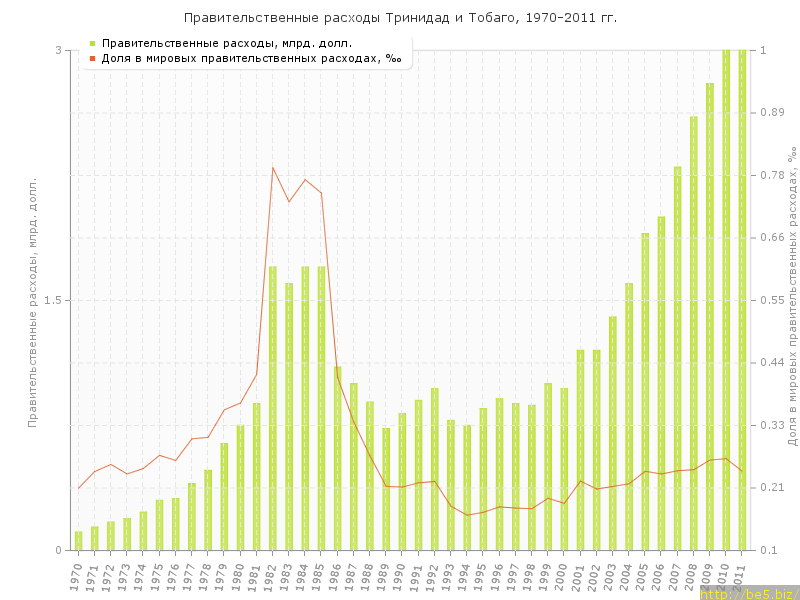Click the 1975 label on the x-axis

(x=157, y=576)
